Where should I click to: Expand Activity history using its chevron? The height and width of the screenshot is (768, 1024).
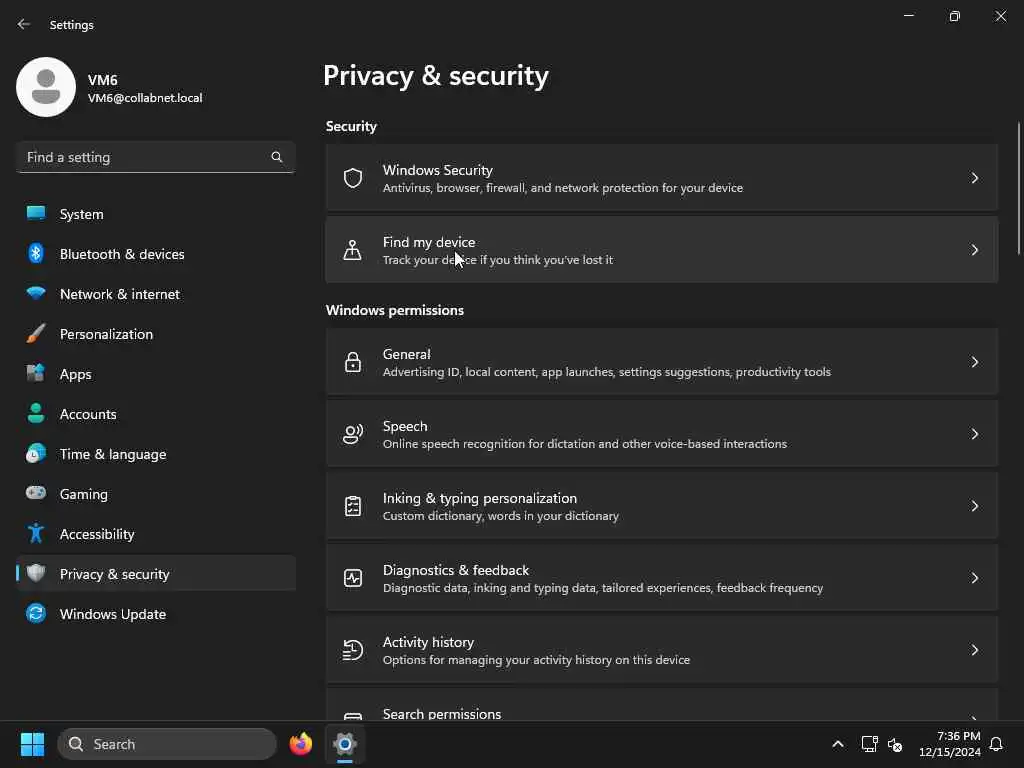point(975,650)
